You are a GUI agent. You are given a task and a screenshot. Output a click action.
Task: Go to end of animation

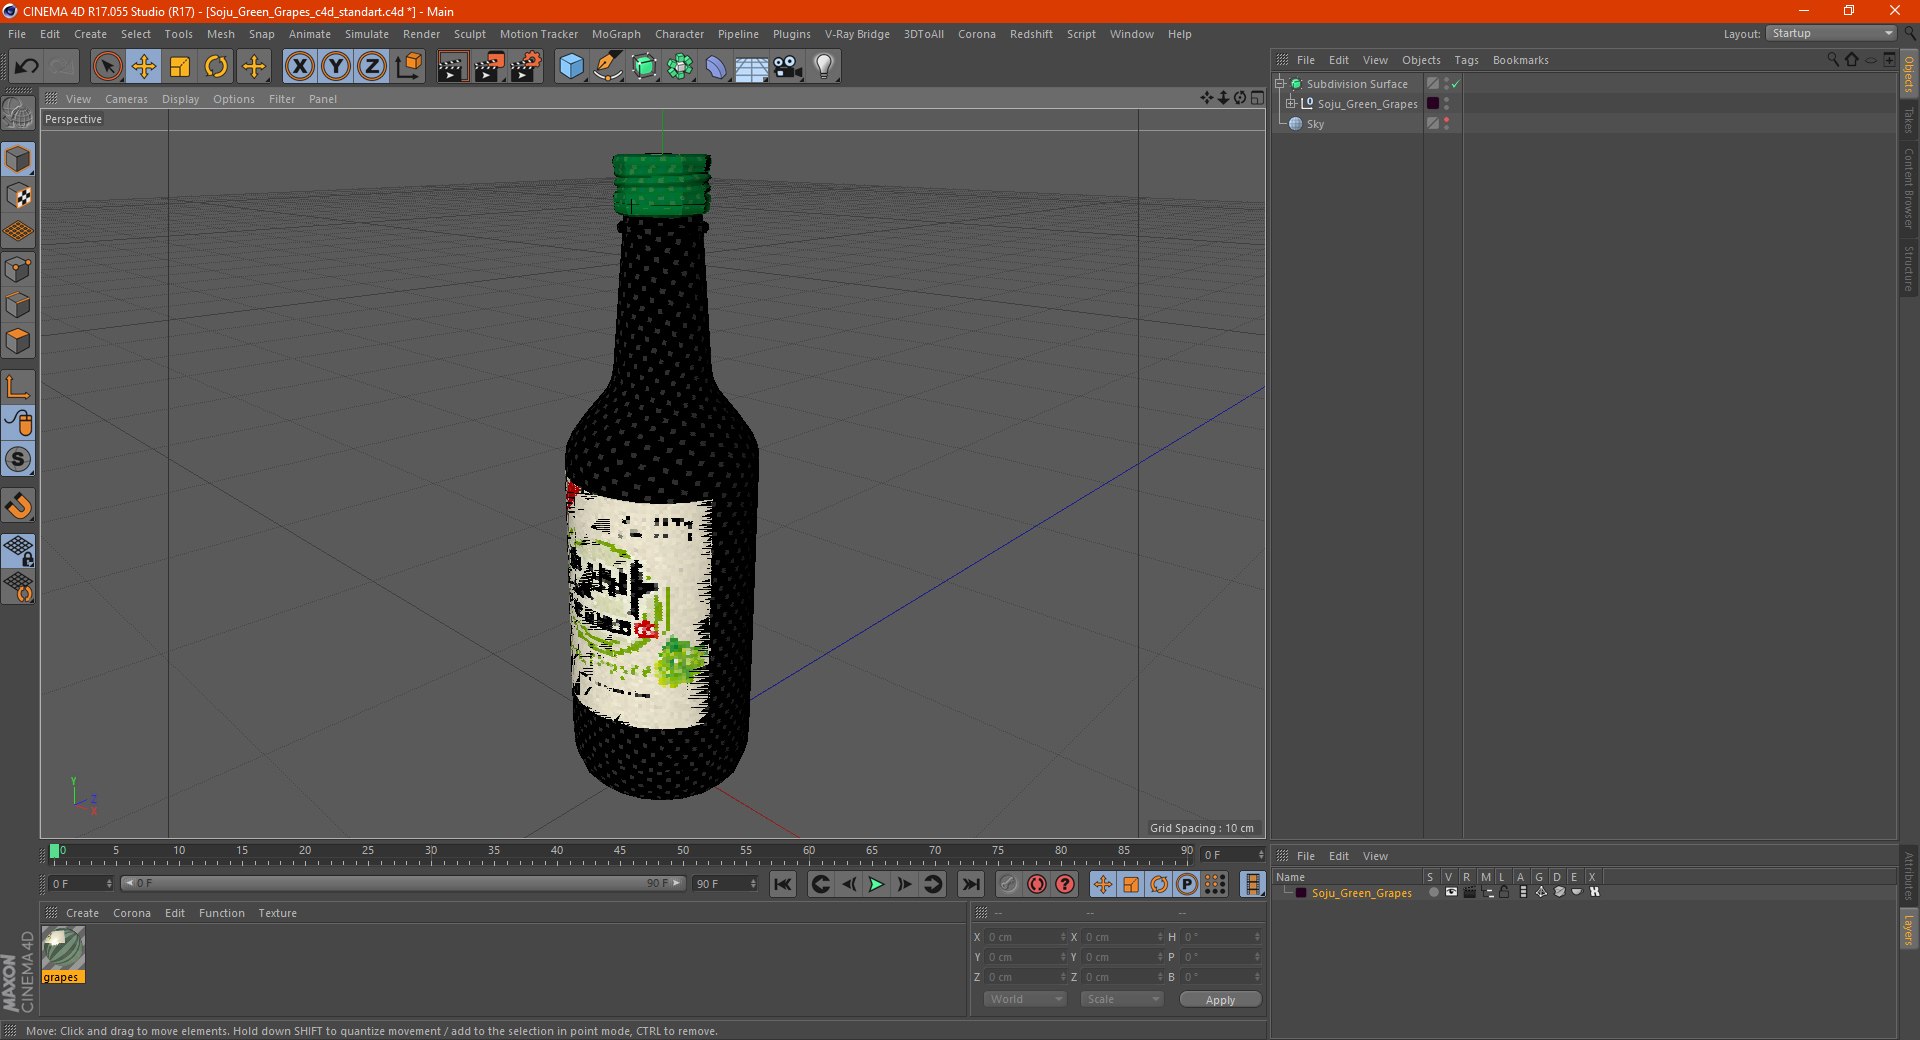970,884
